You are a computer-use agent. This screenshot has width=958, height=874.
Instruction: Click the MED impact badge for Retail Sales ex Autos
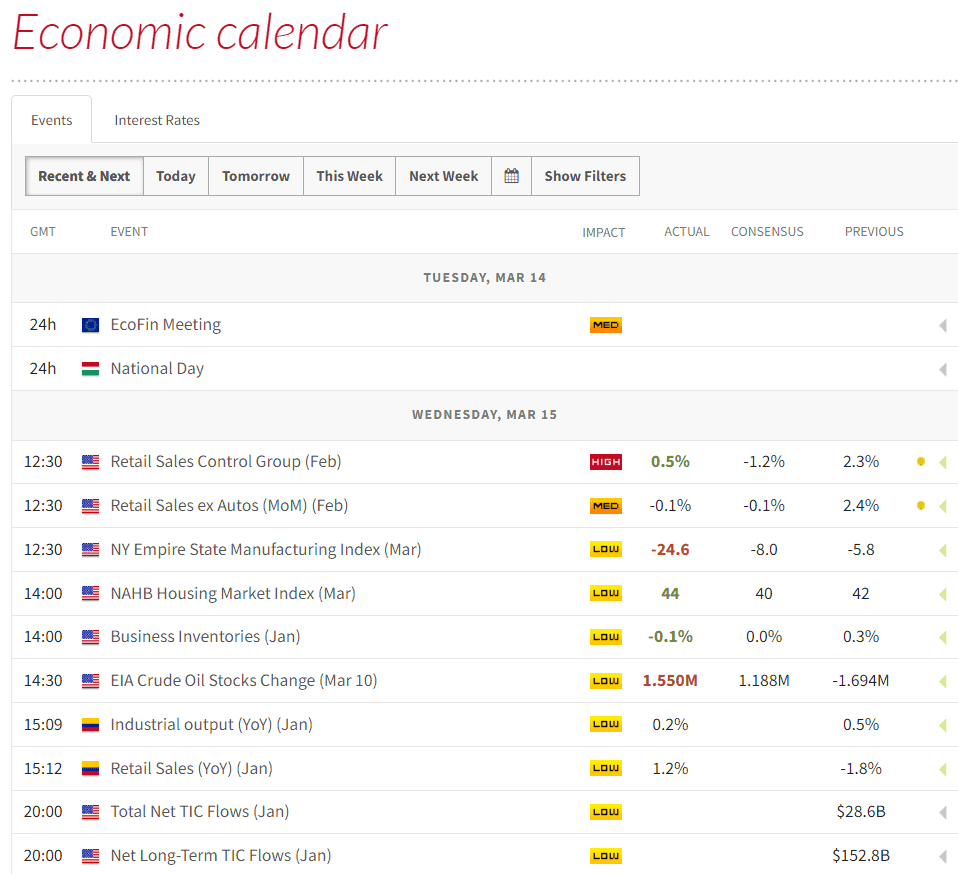click(606, 506)
